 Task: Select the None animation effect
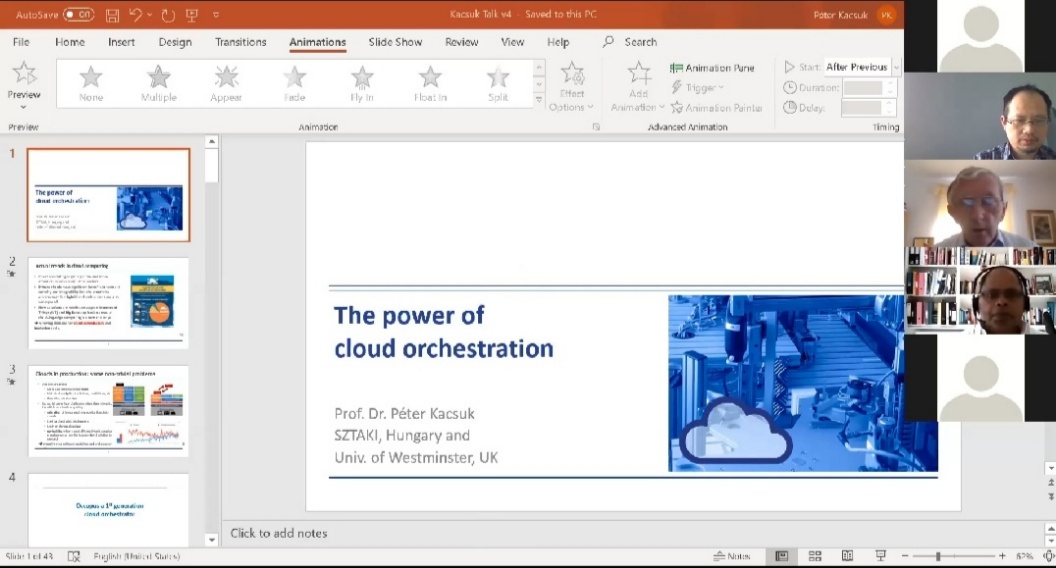pos(91,84)
